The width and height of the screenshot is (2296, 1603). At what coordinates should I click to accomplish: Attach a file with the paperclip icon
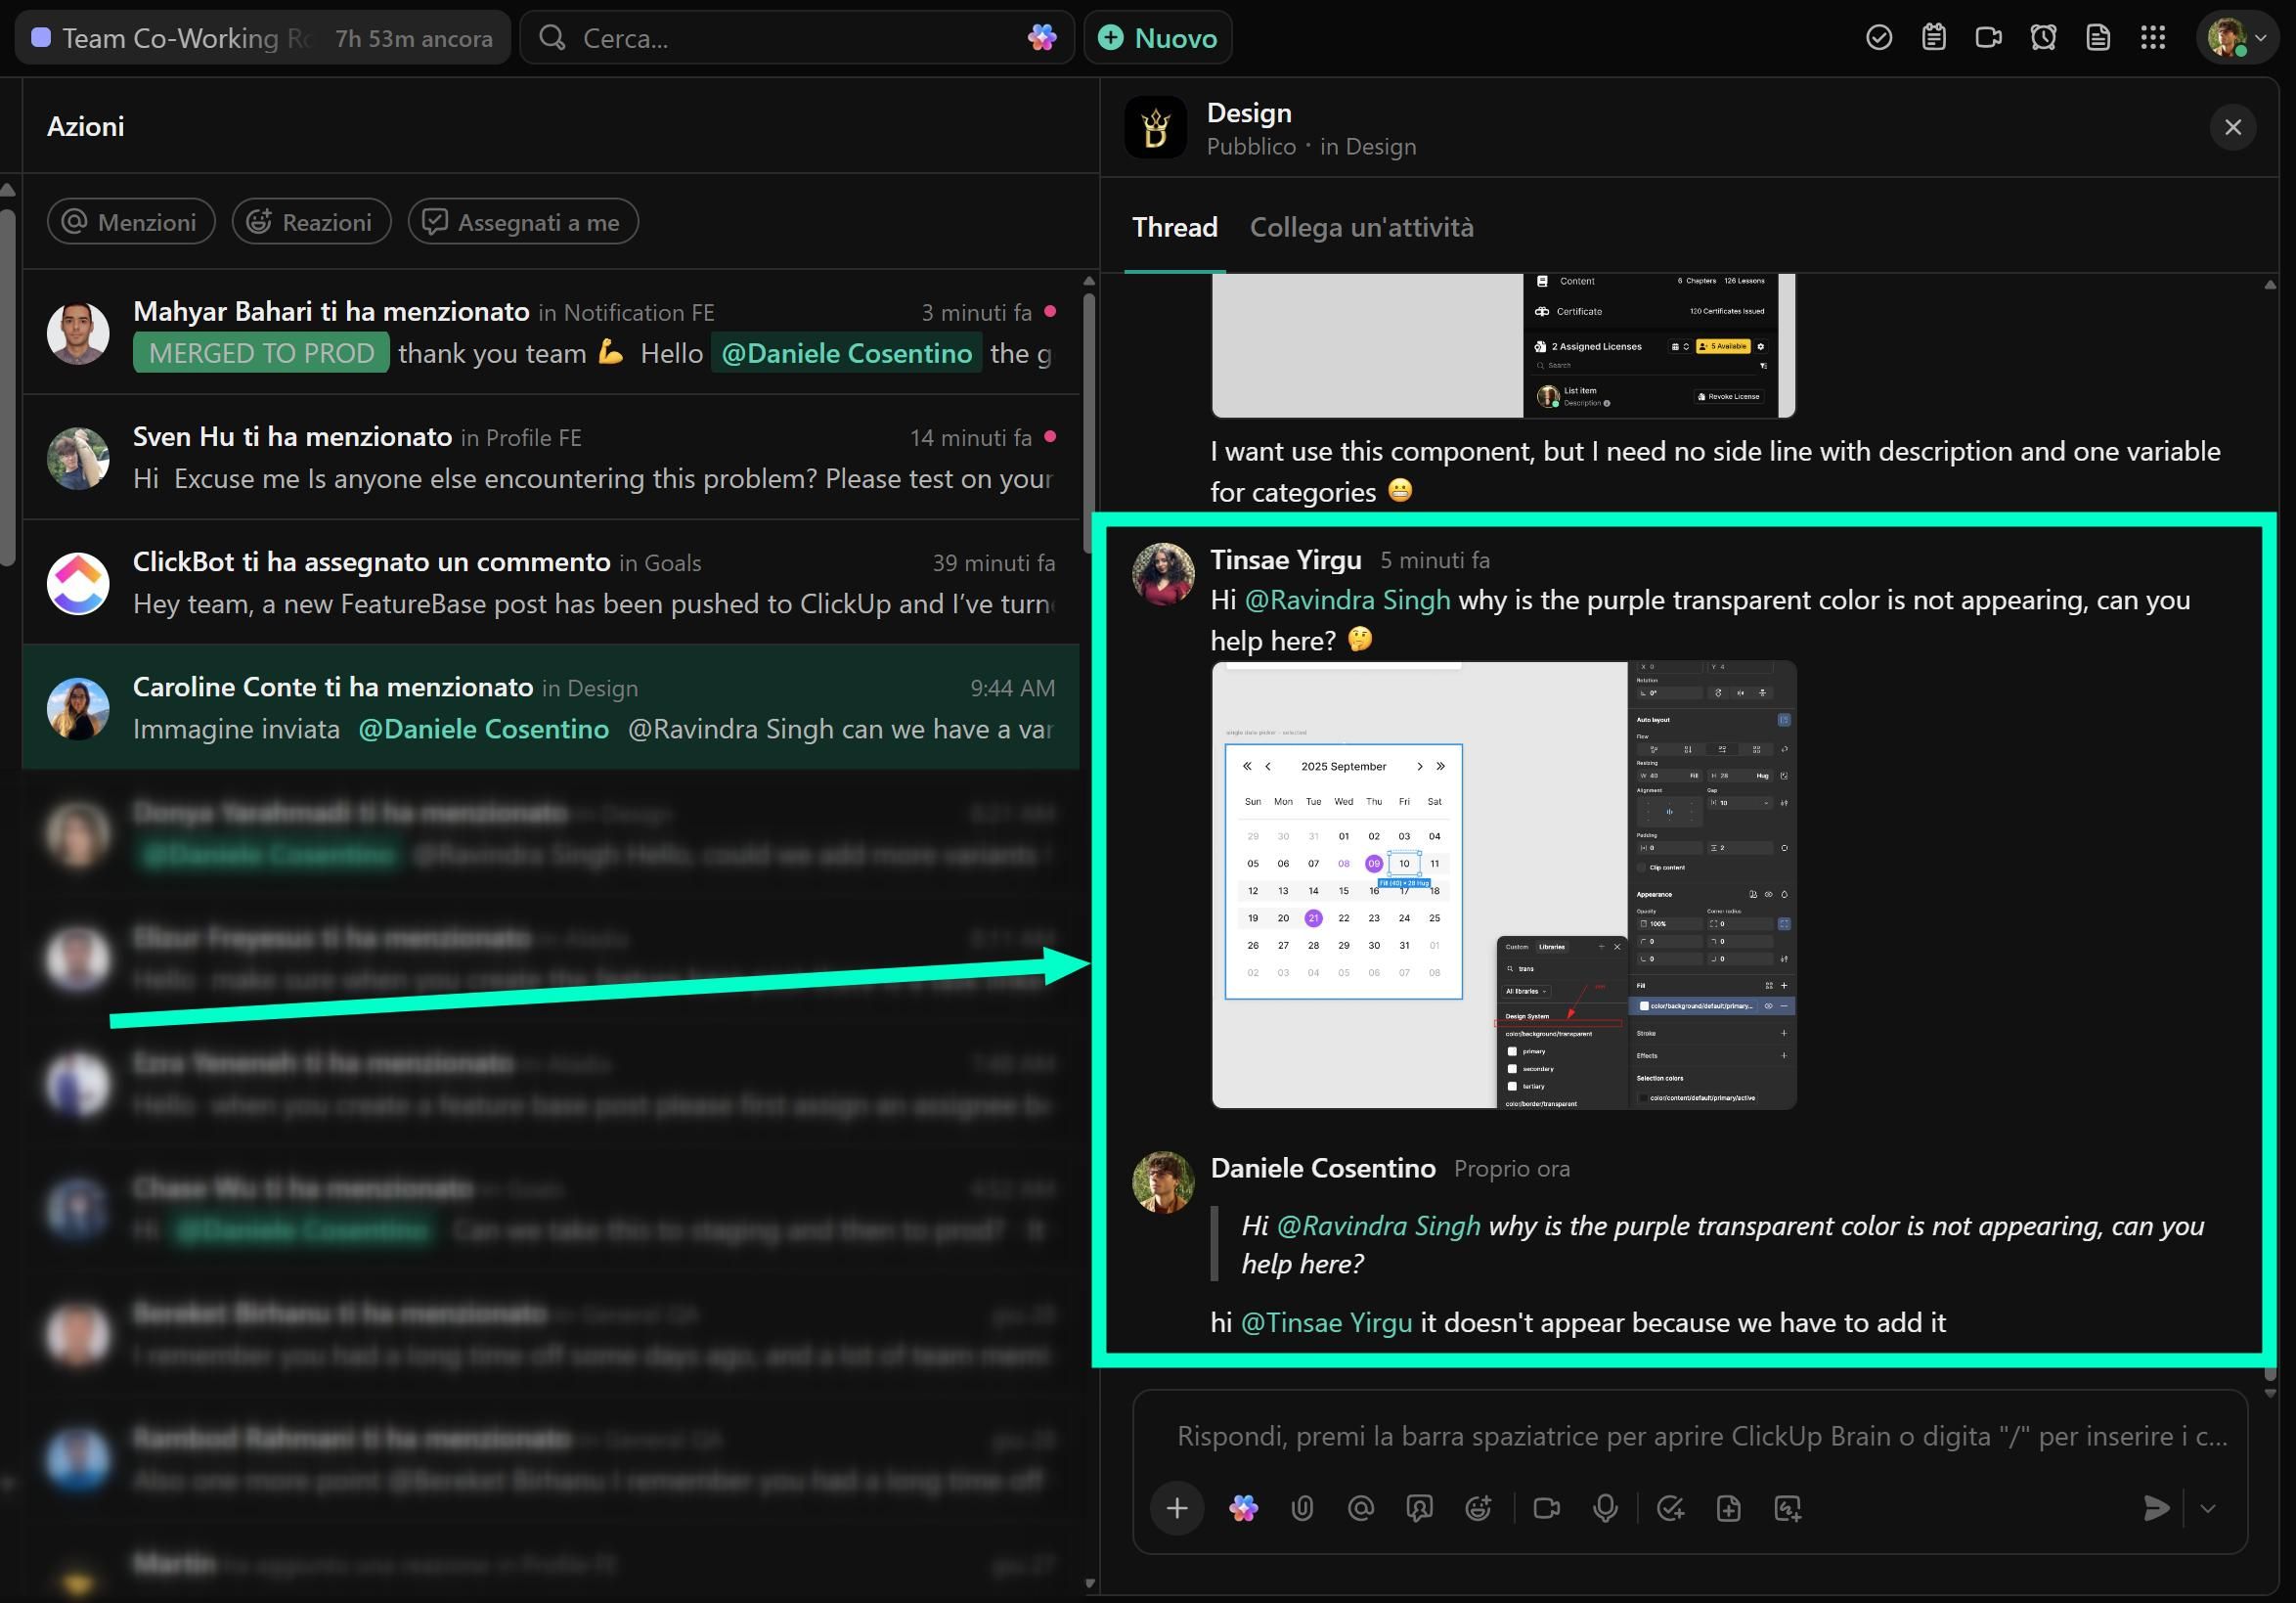[x=1302, y=1508]
